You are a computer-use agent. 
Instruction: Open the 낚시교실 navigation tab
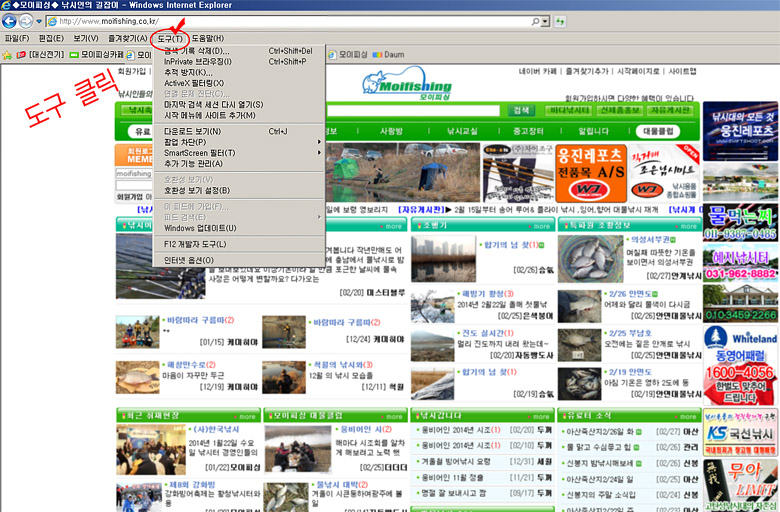pyautogui.click(x=462, y=131)
